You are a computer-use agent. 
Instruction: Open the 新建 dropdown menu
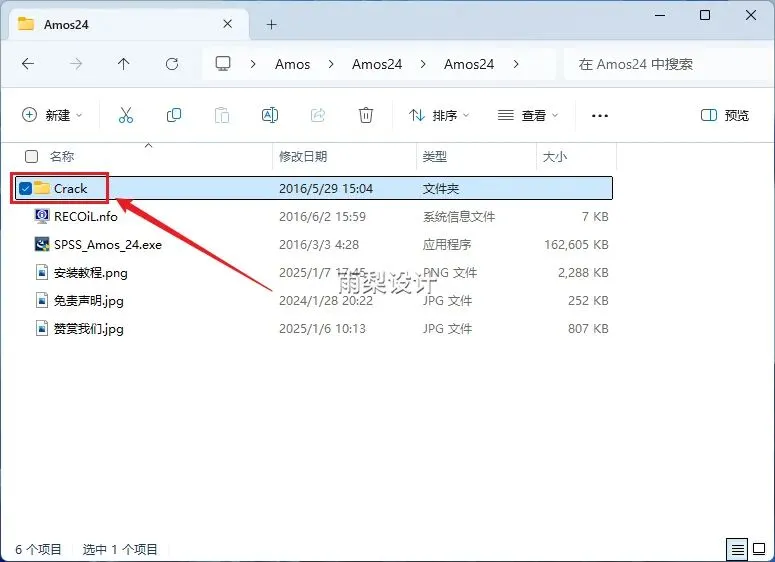(x=52, y=115)
